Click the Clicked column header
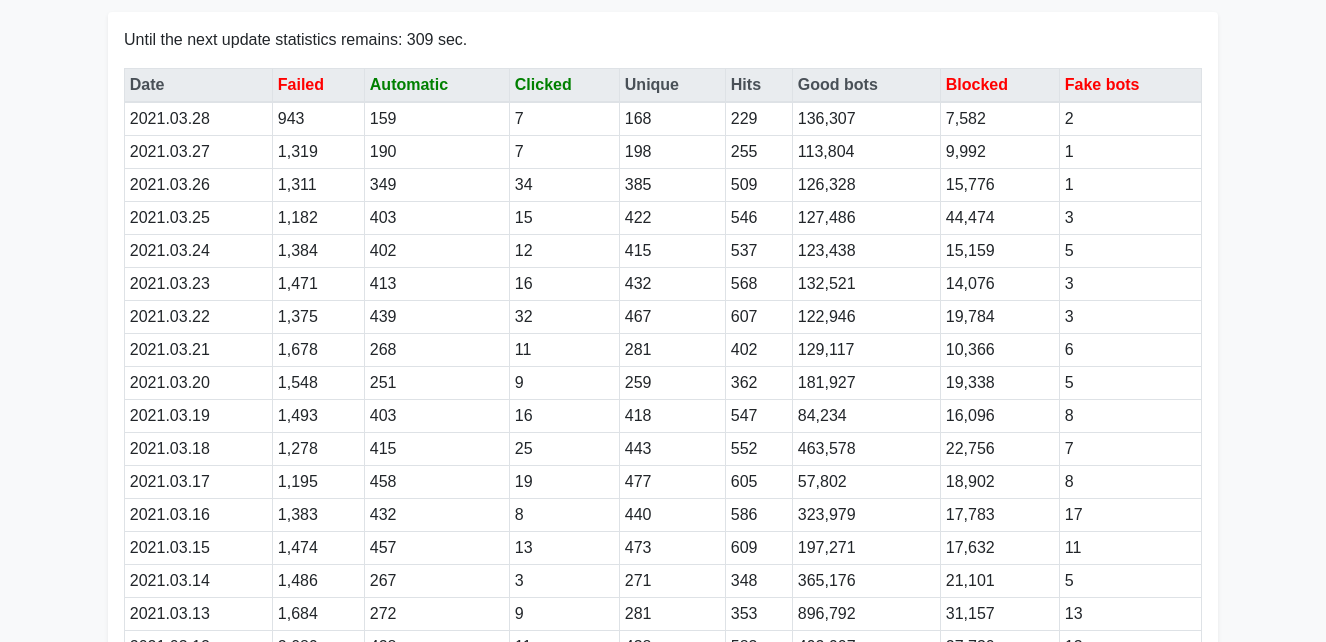Screen dimensions: 1326x642 point(543,85)
